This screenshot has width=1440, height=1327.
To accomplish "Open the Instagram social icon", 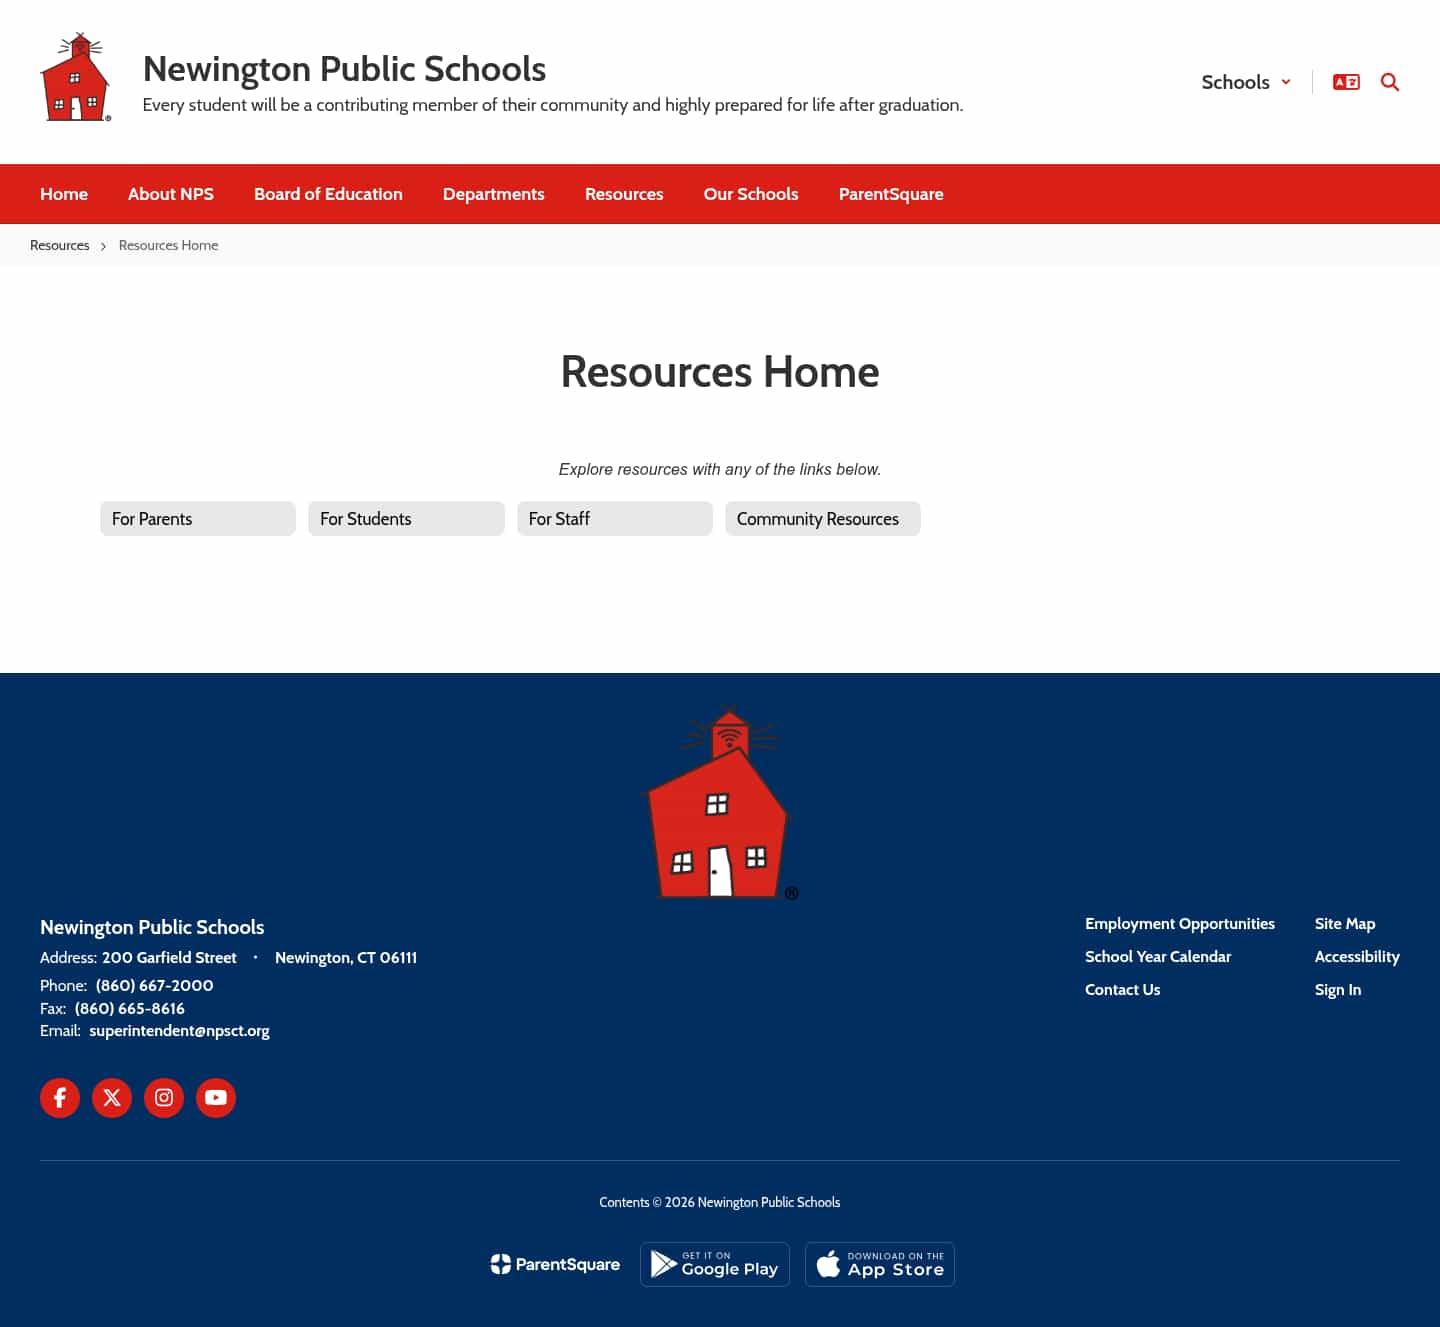I will [x=164, y=1098].
